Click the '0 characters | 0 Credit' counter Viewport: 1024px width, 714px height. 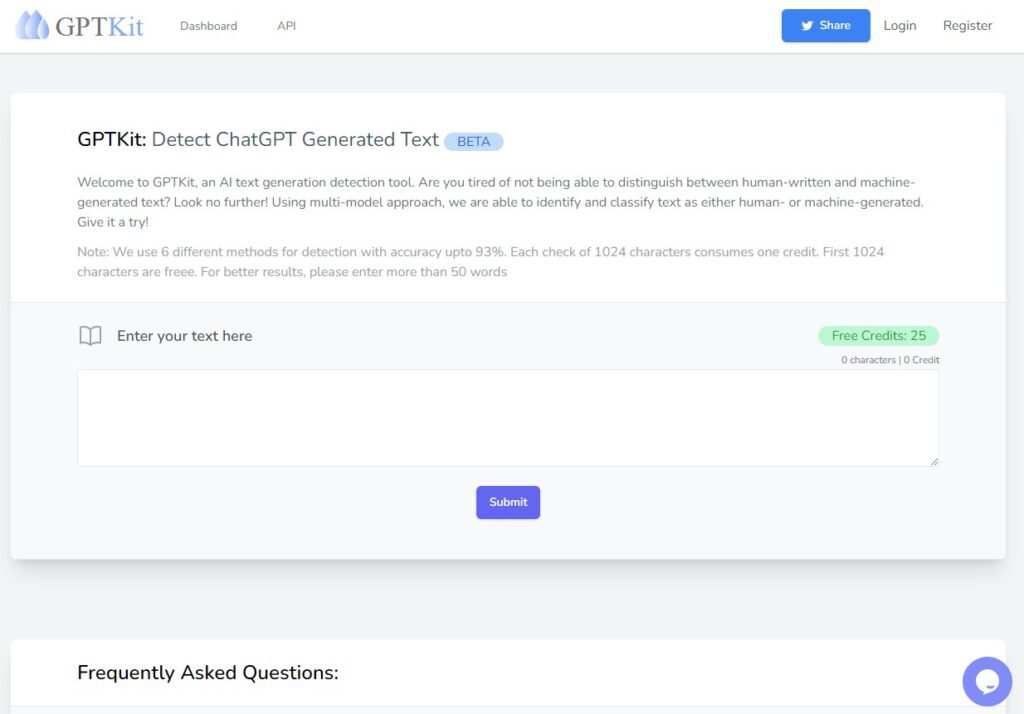[x=888, y=359]
